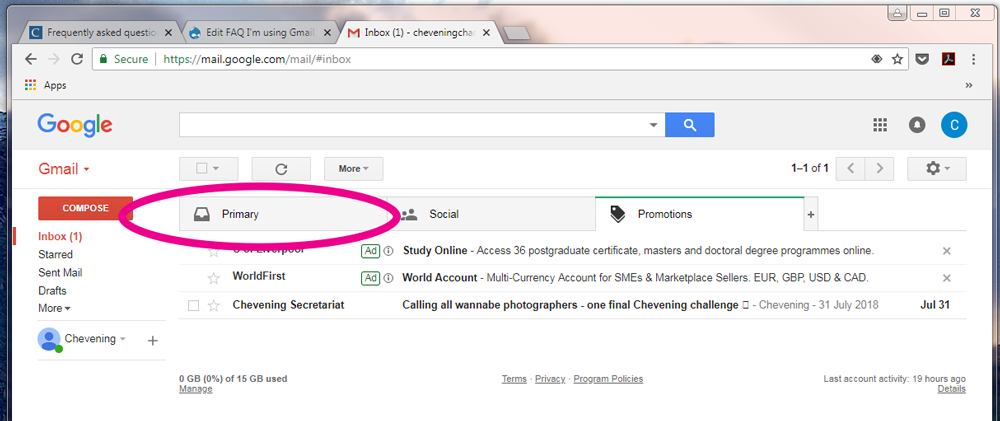Screen dimensions: 1000x421
Task: Go to older messages arrow
Action: [879, 169]
